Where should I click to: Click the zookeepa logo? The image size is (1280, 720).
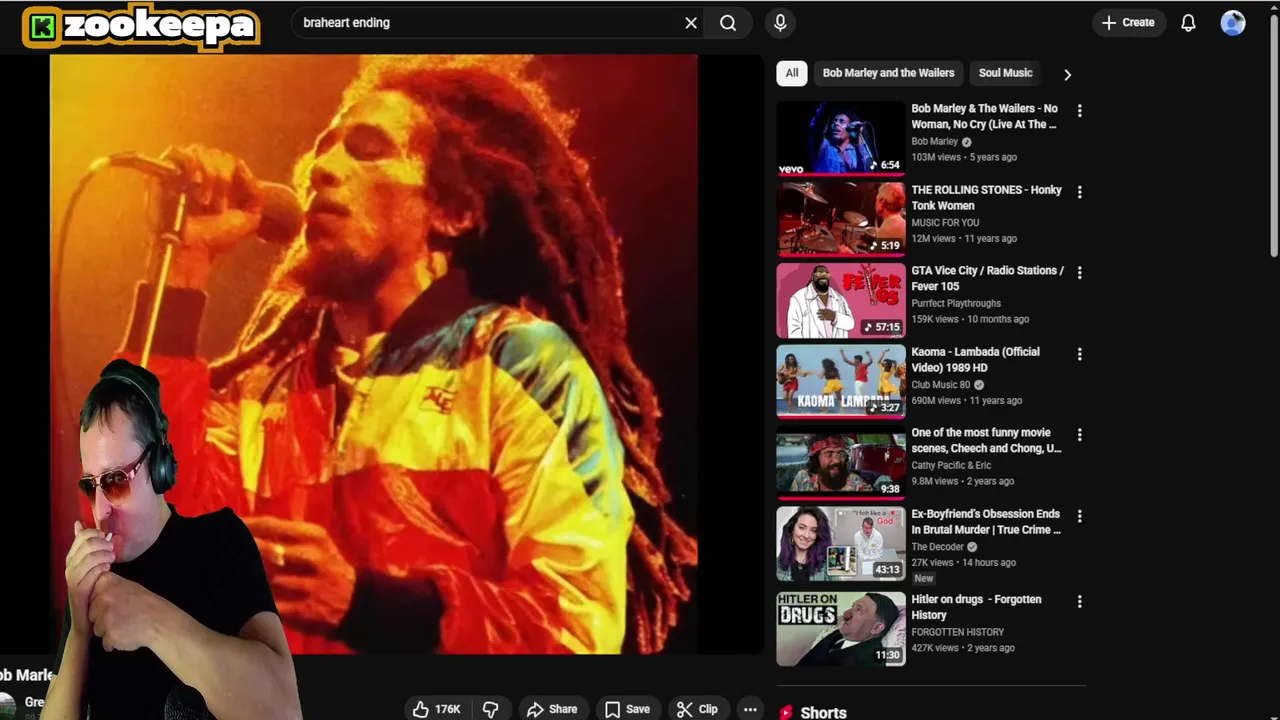coord(141,27)
